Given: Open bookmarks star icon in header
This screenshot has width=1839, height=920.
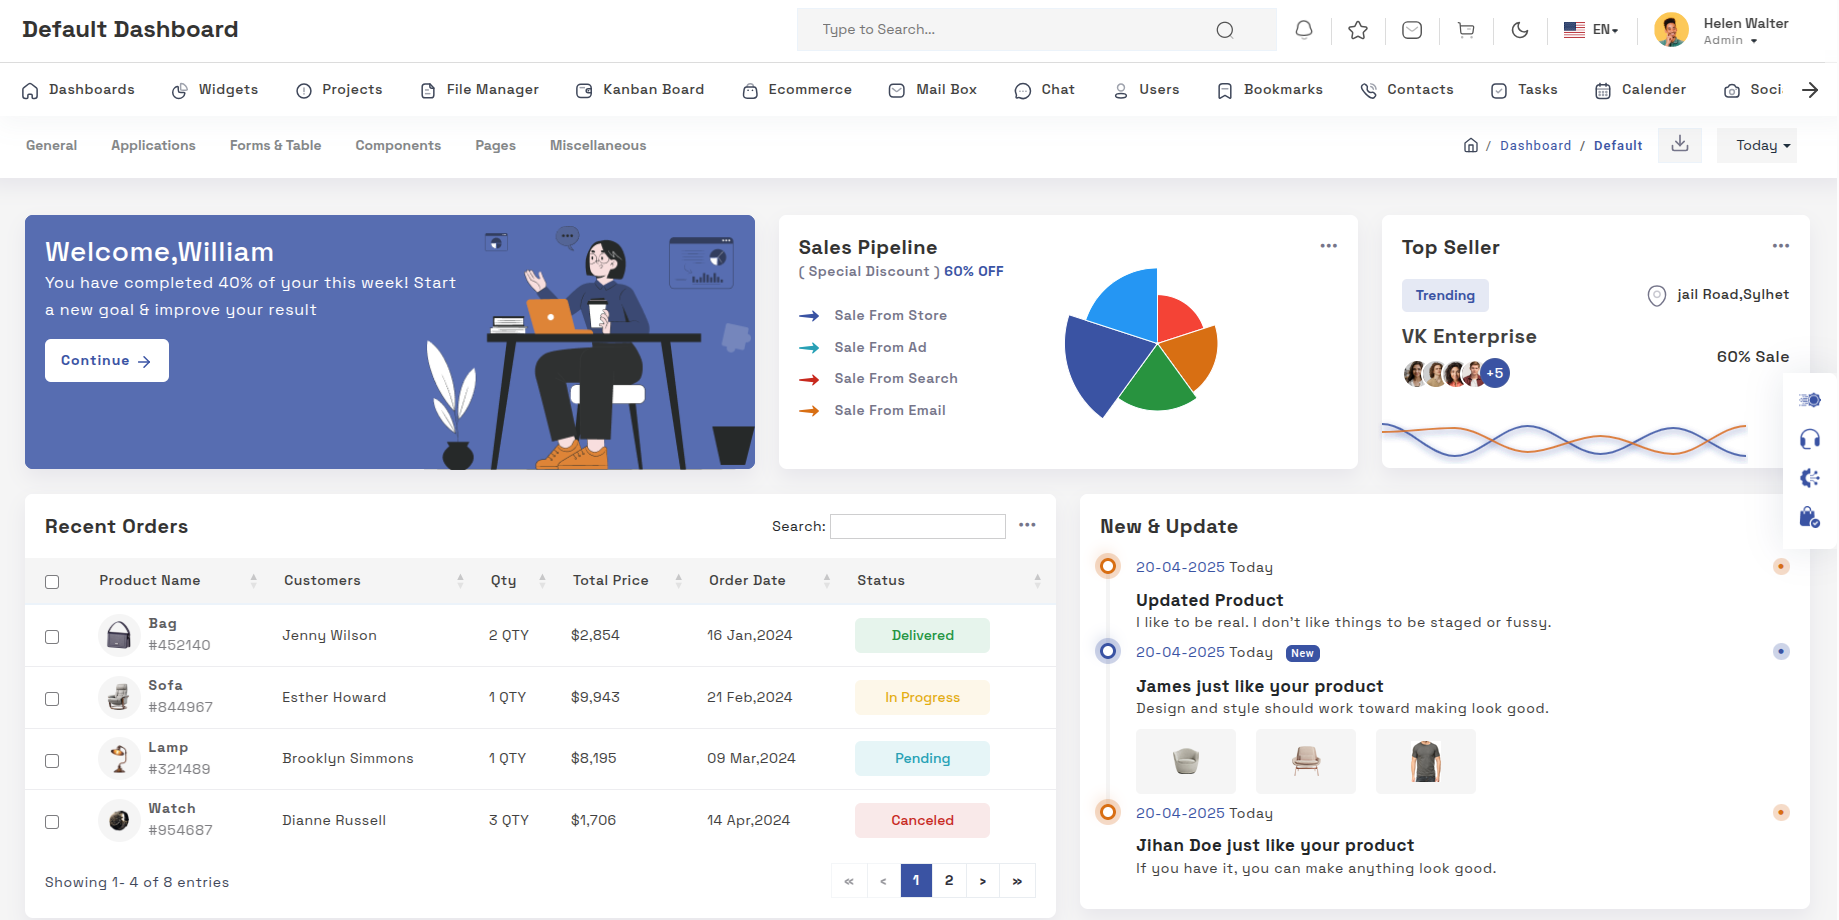Looking at the screenshot, I should (1358, 30).
